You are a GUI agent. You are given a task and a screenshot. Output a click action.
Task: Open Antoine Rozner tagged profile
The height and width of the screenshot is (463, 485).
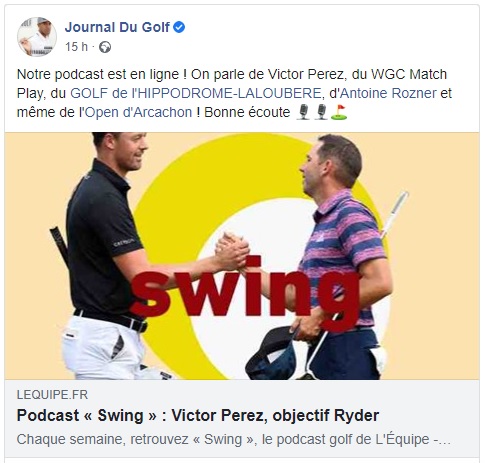[388, 93]
